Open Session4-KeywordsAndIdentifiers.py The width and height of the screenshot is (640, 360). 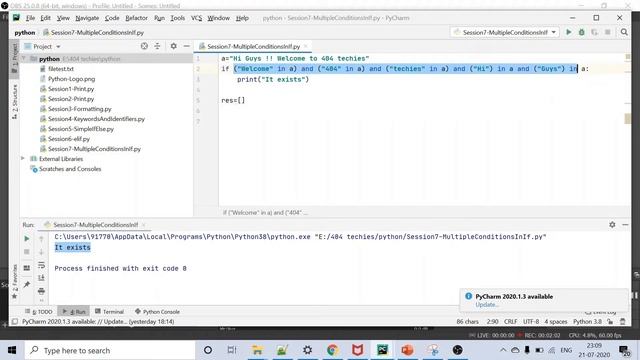[x=96, y=119]
